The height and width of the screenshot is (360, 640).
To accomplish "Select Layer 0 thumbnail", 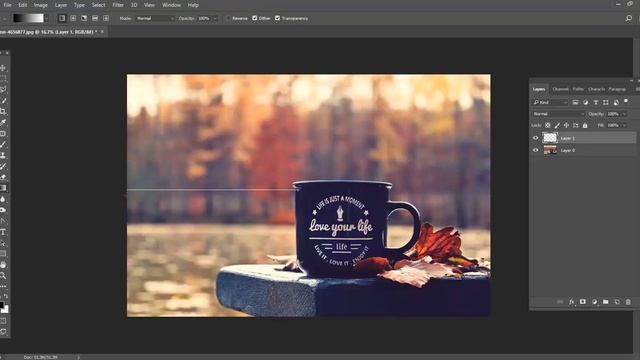I will point(550,150).
